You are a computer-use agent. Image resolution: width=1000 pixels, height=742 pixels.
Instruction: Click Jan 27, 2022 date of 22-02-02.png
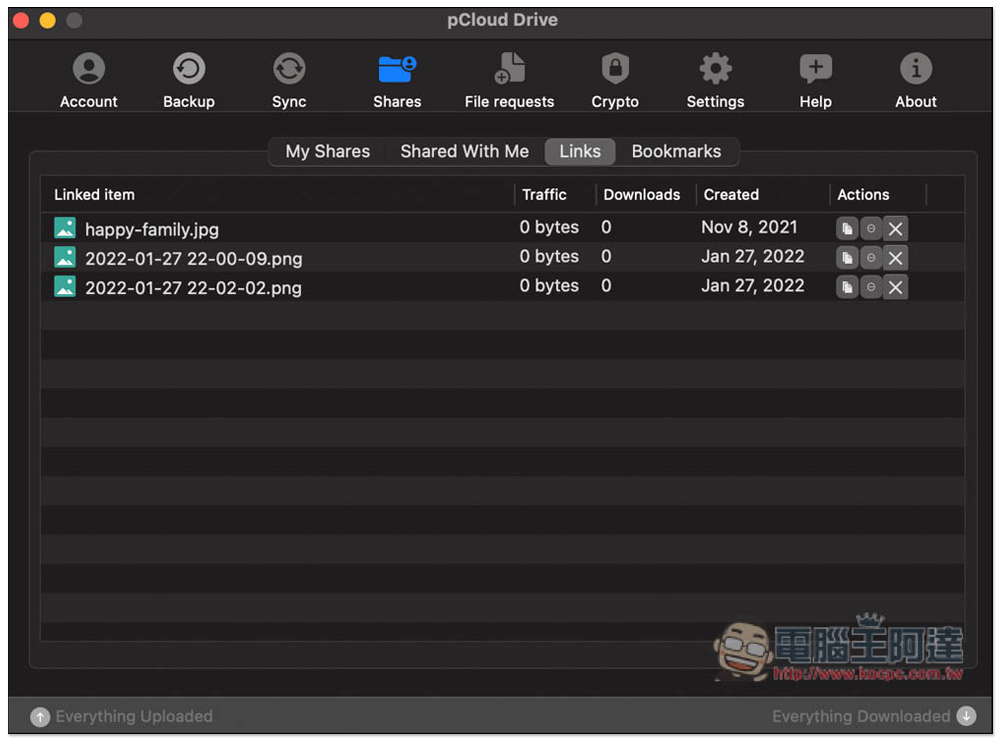tap(753, 286)
